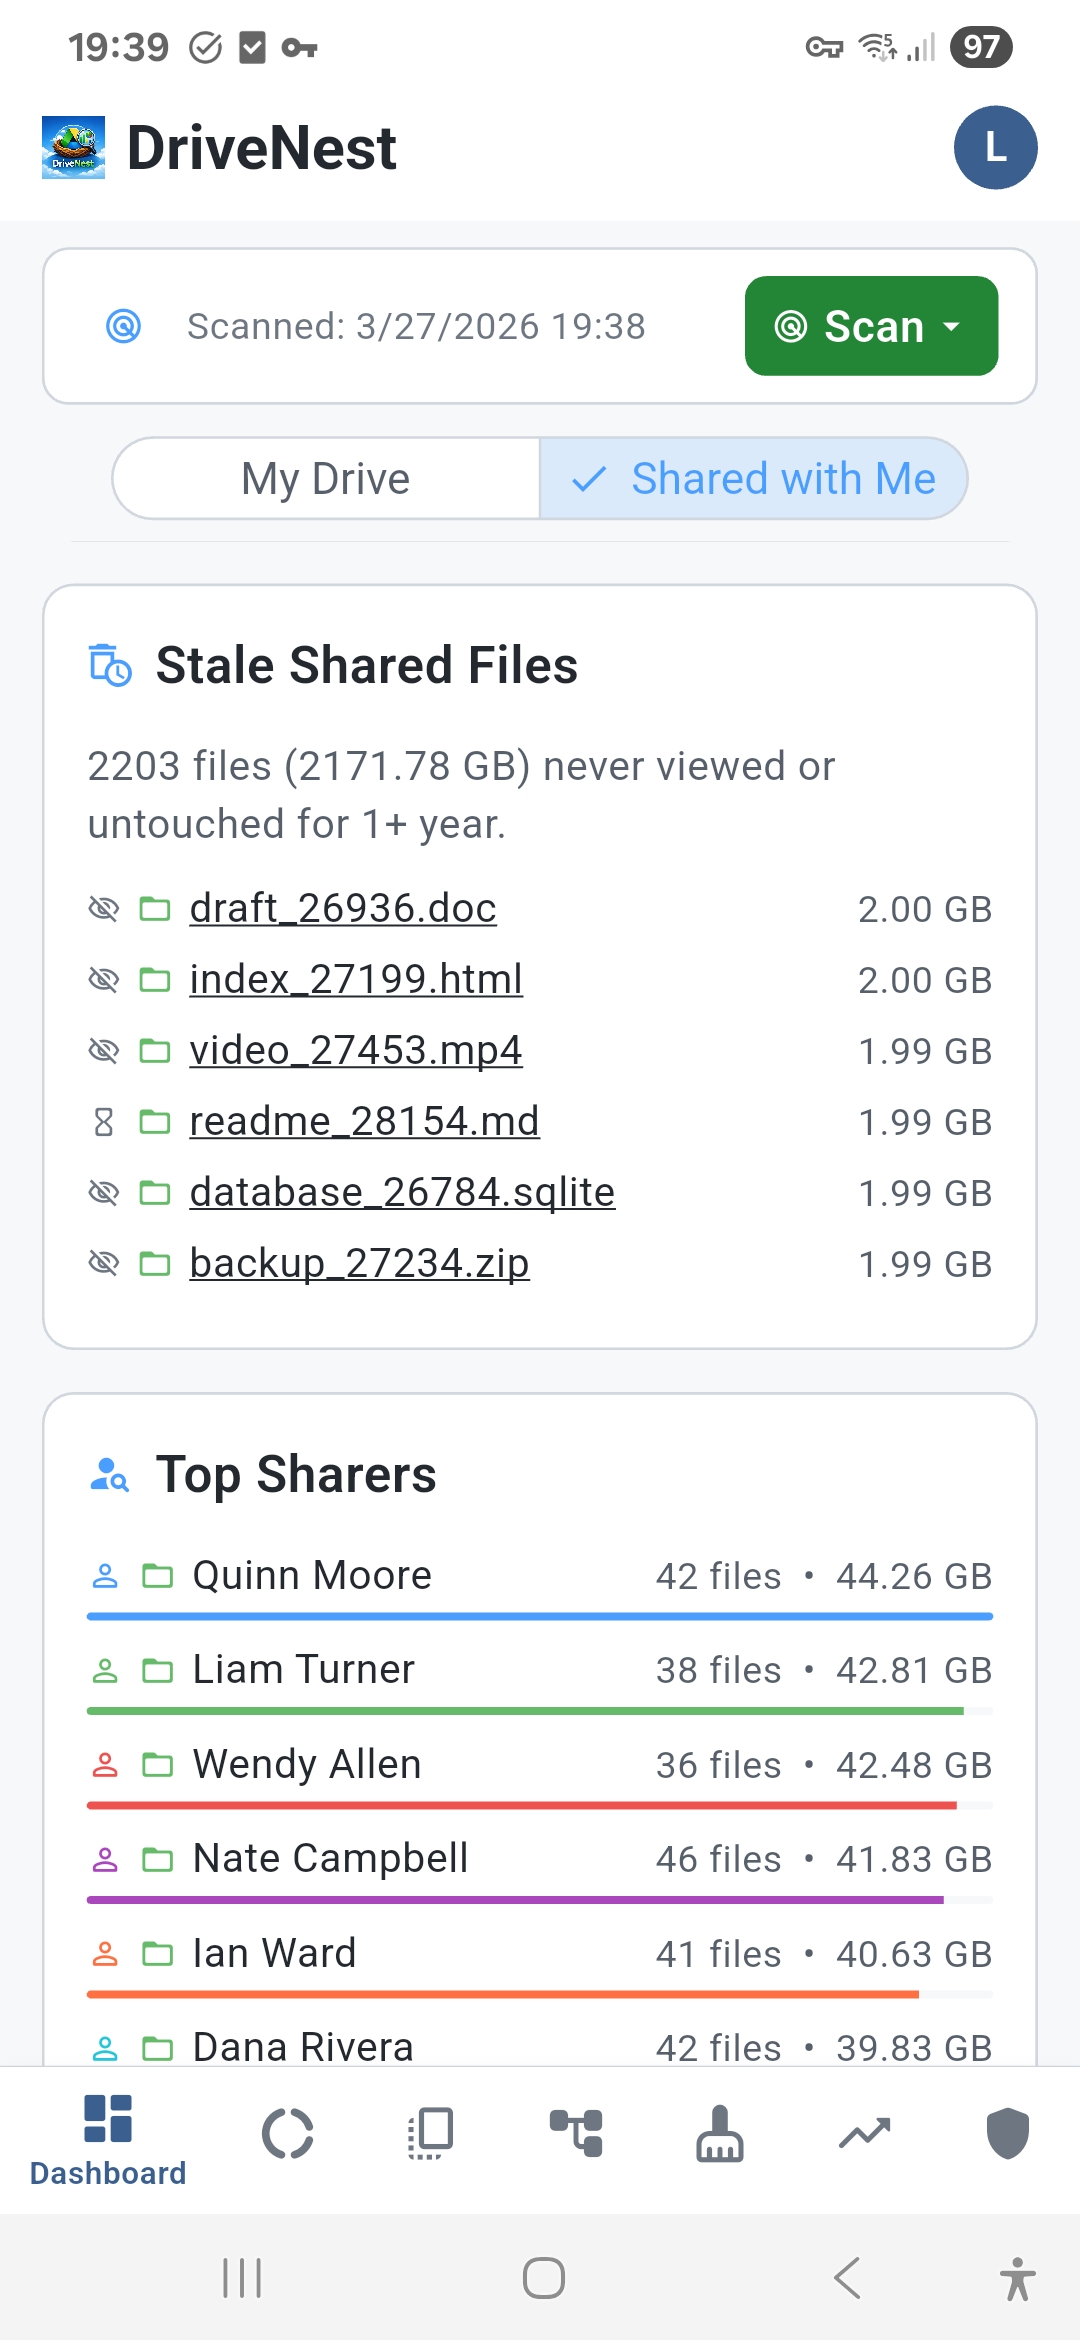Open the folder icon for Ian Ward

coord(157,1954)
